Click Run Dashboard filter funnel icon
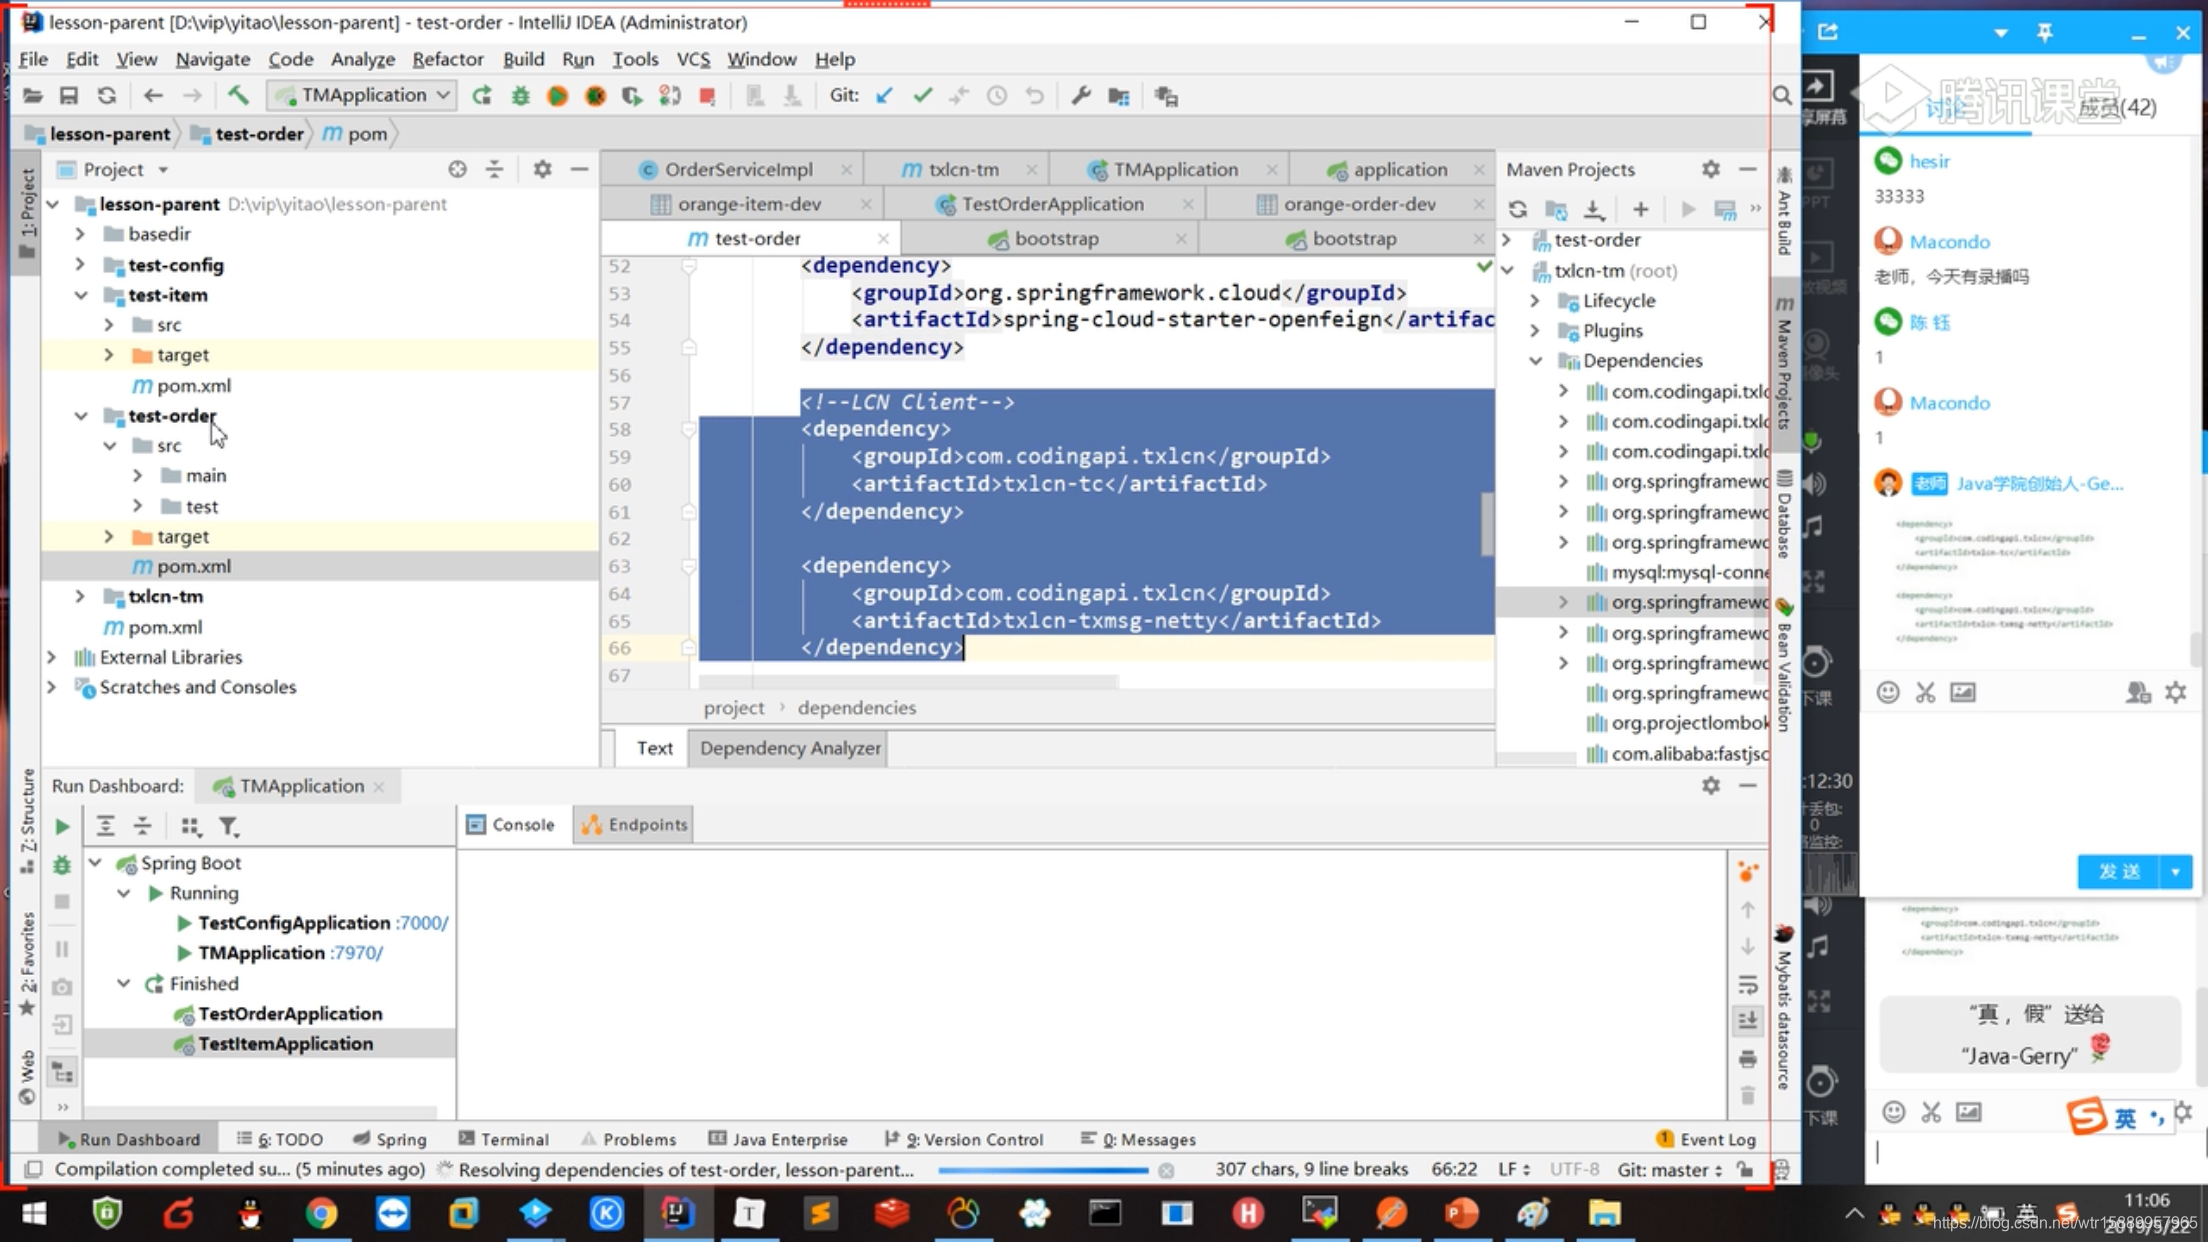This screenshot has height=1242, width=2208. pyautogui.click(x=229, y=826)
